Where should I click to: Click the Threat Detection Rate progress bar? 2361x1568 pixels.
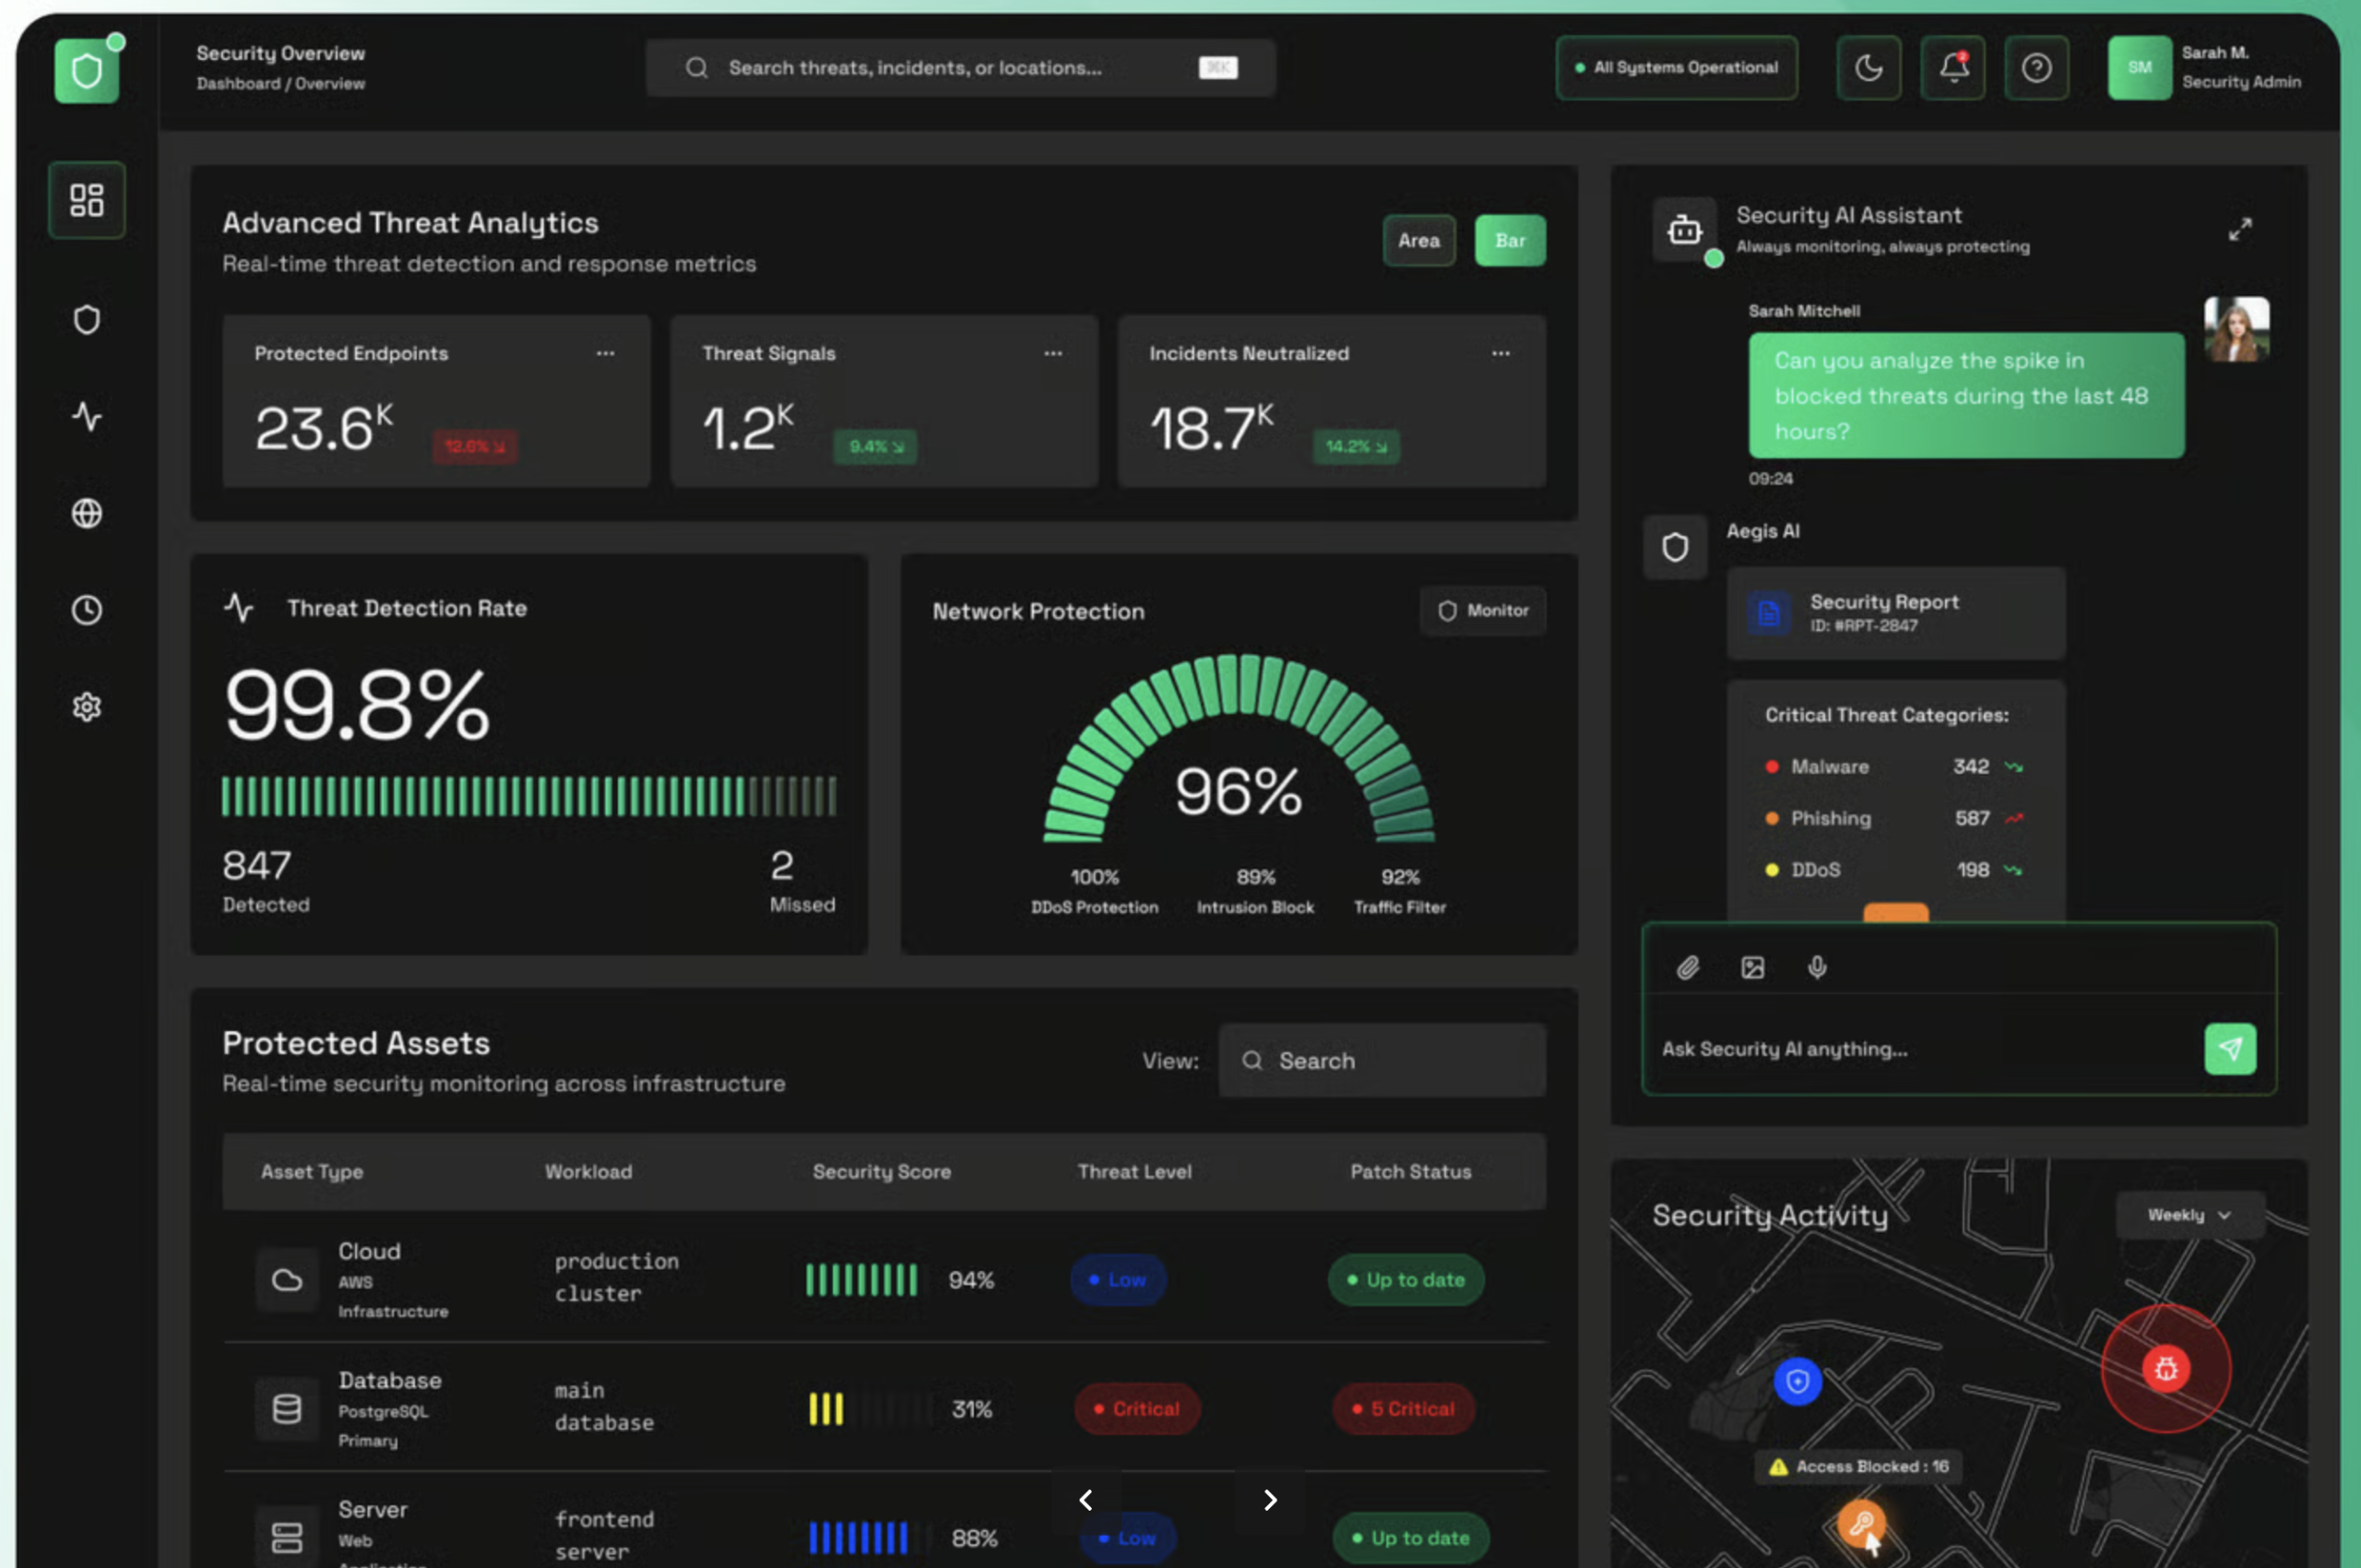point(529,796)
